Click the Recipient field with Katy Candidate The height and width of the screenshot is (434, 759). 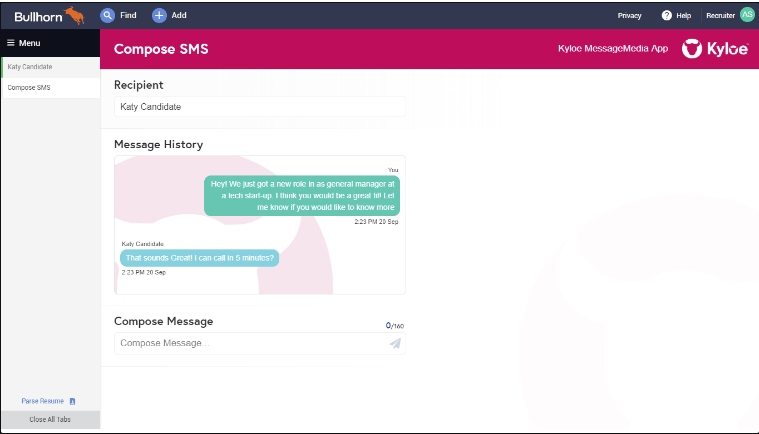pyautogui.click(x=259, y=106)
